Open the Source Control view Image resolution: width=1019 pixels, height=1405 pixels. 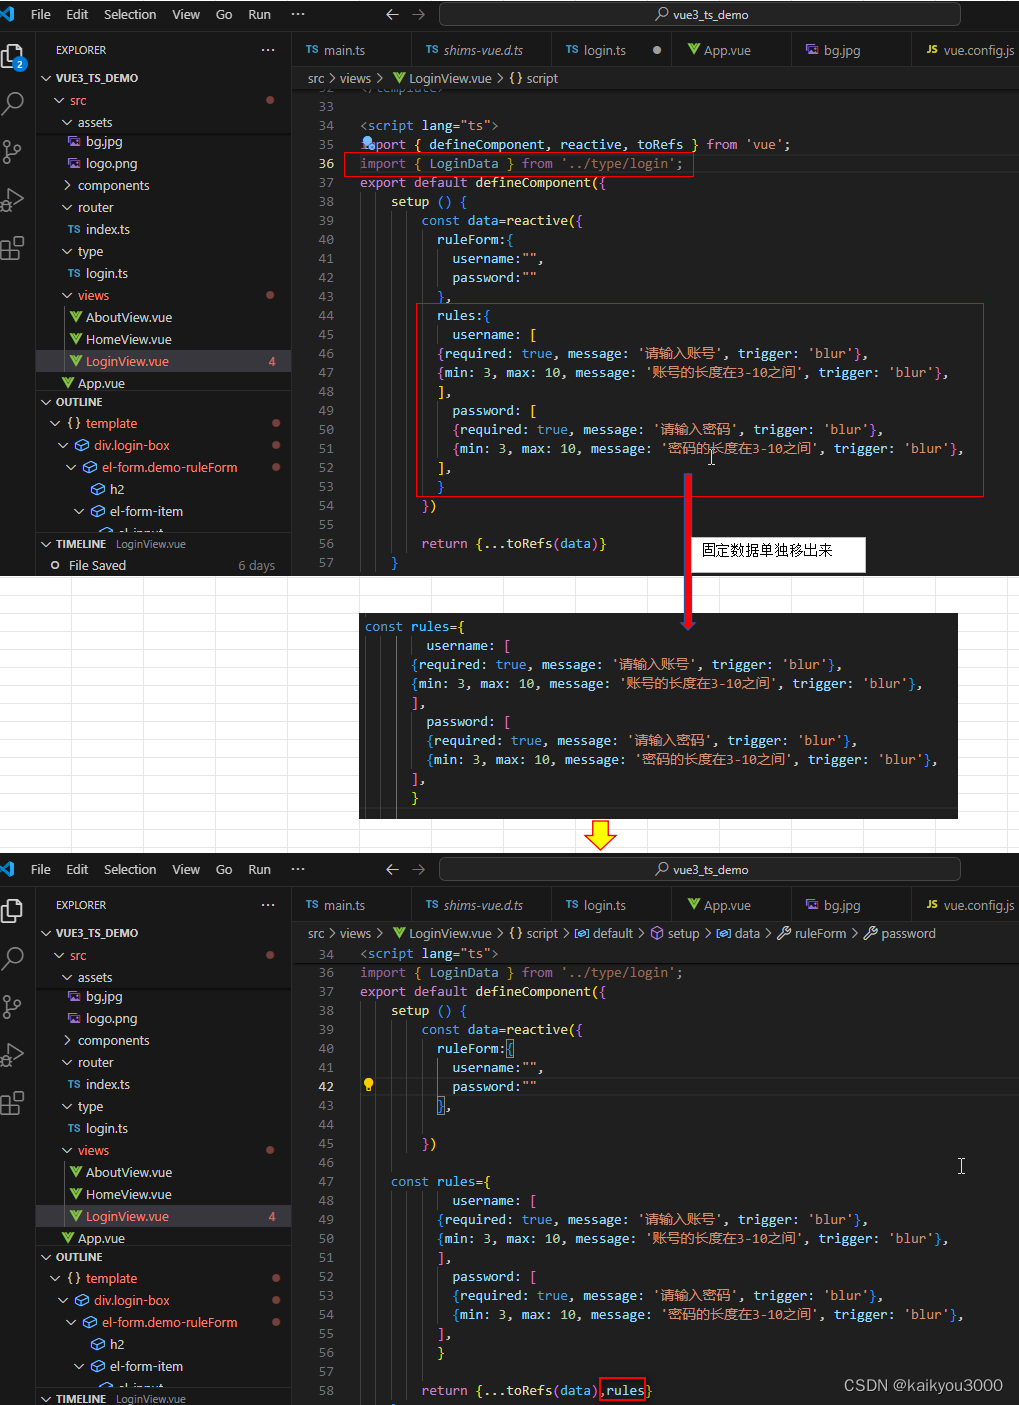pyautogui.click(x=14, y=151)
